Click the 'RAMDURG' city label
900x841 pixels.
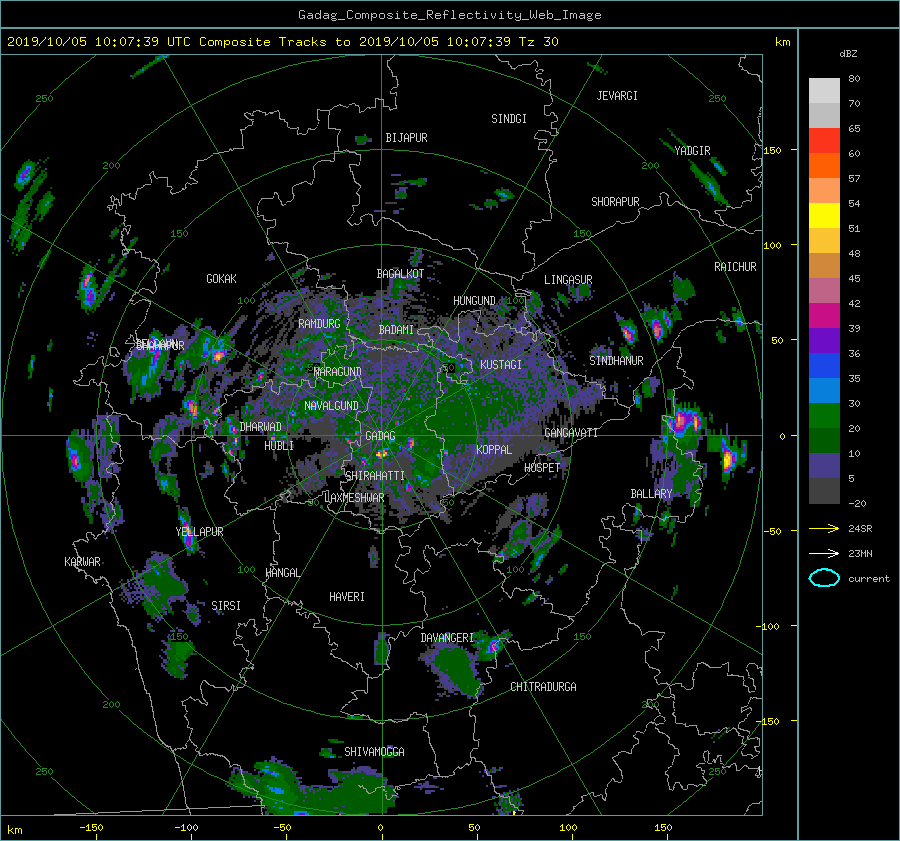tap(319, 324)
